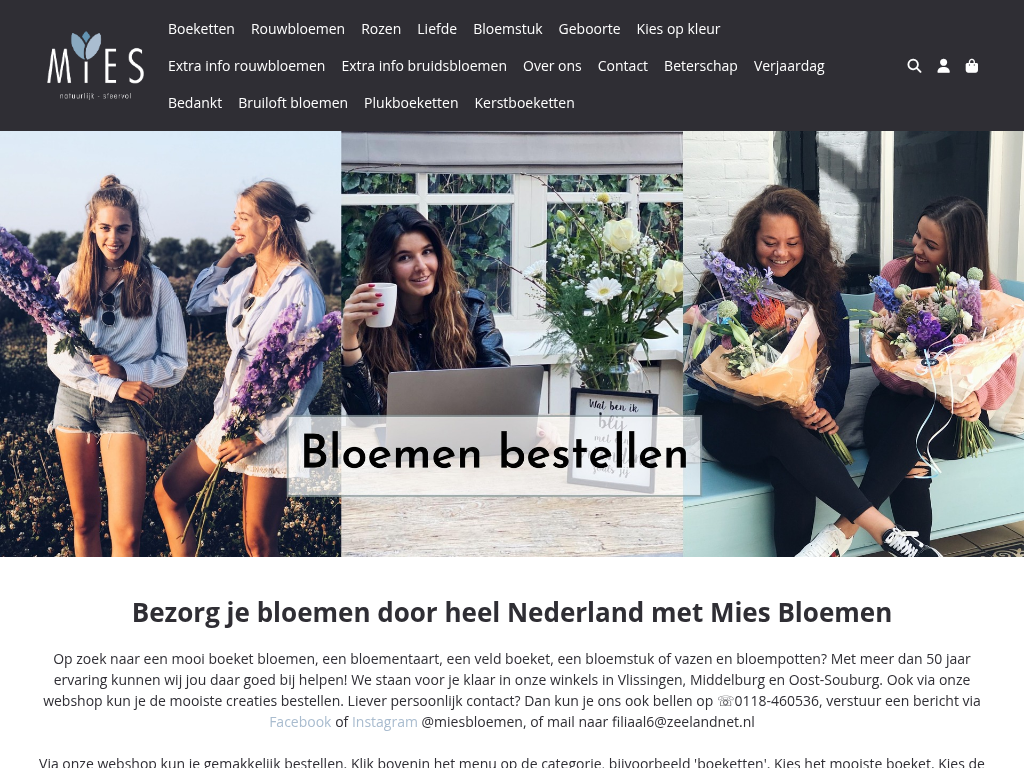Go to Rouwbloemen category
Viewport: 1024px width, 768px height.
pyautogui.click(x=298, y=29)
